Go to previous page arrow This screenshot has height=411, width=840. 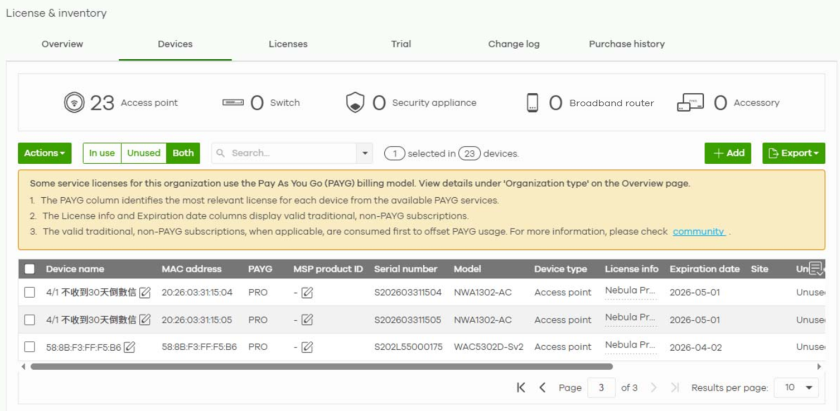tap(542, 387)
